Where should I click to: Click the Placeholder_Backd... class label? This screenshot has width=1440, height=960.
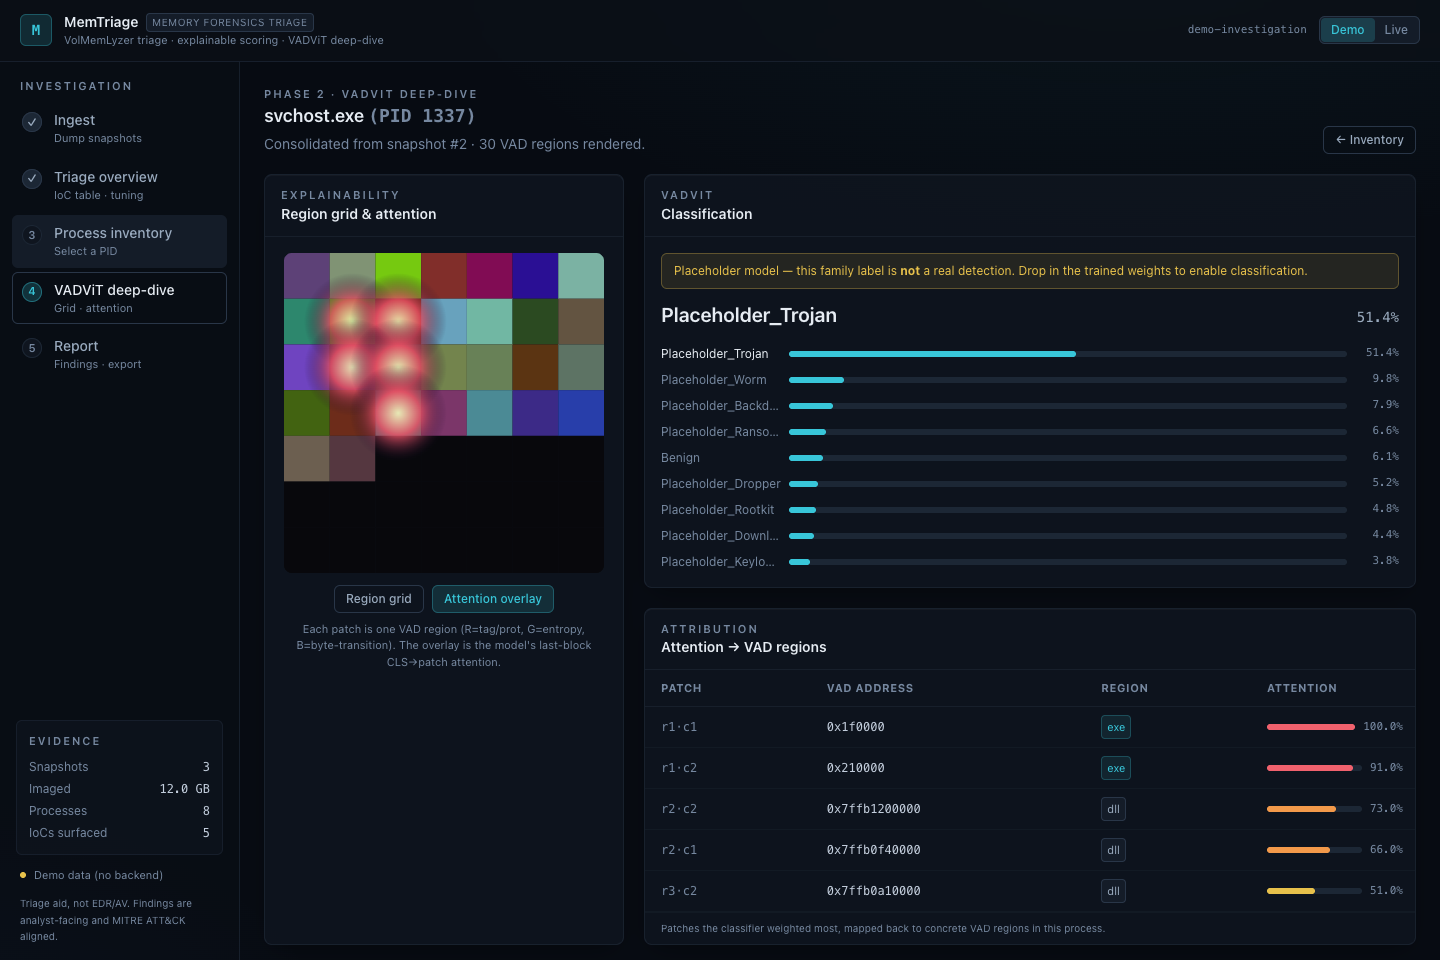pos(719,406)
